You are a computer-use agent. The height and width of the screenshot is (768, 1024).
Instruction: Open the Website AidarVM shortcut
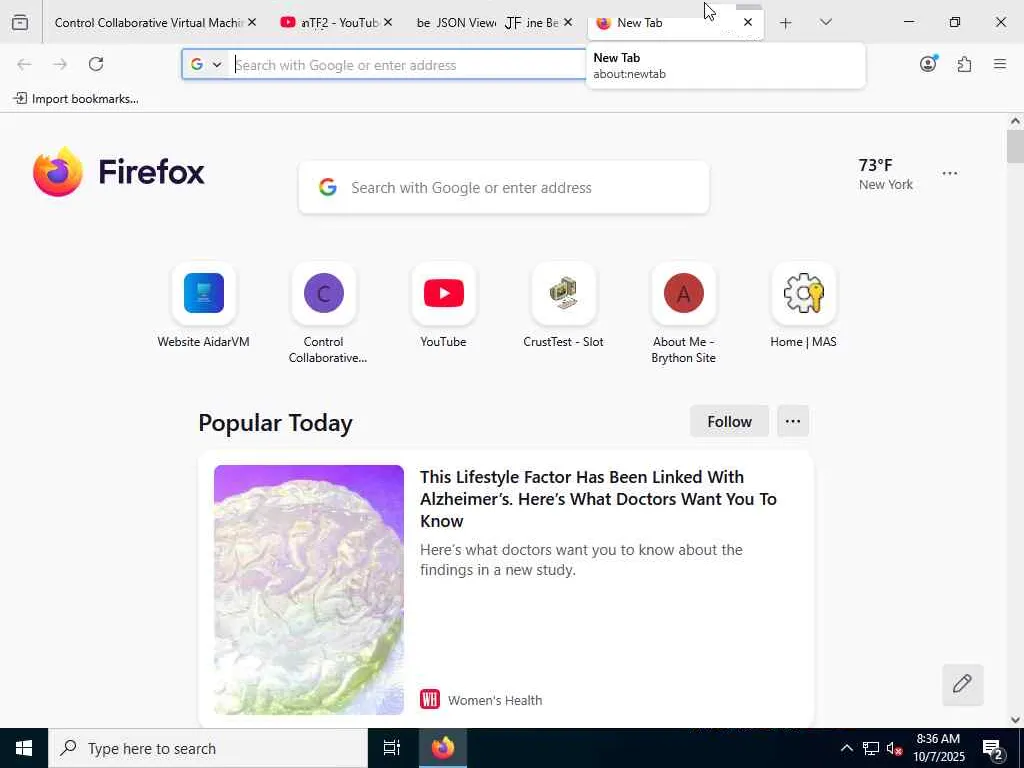click(x=204, y=306)
